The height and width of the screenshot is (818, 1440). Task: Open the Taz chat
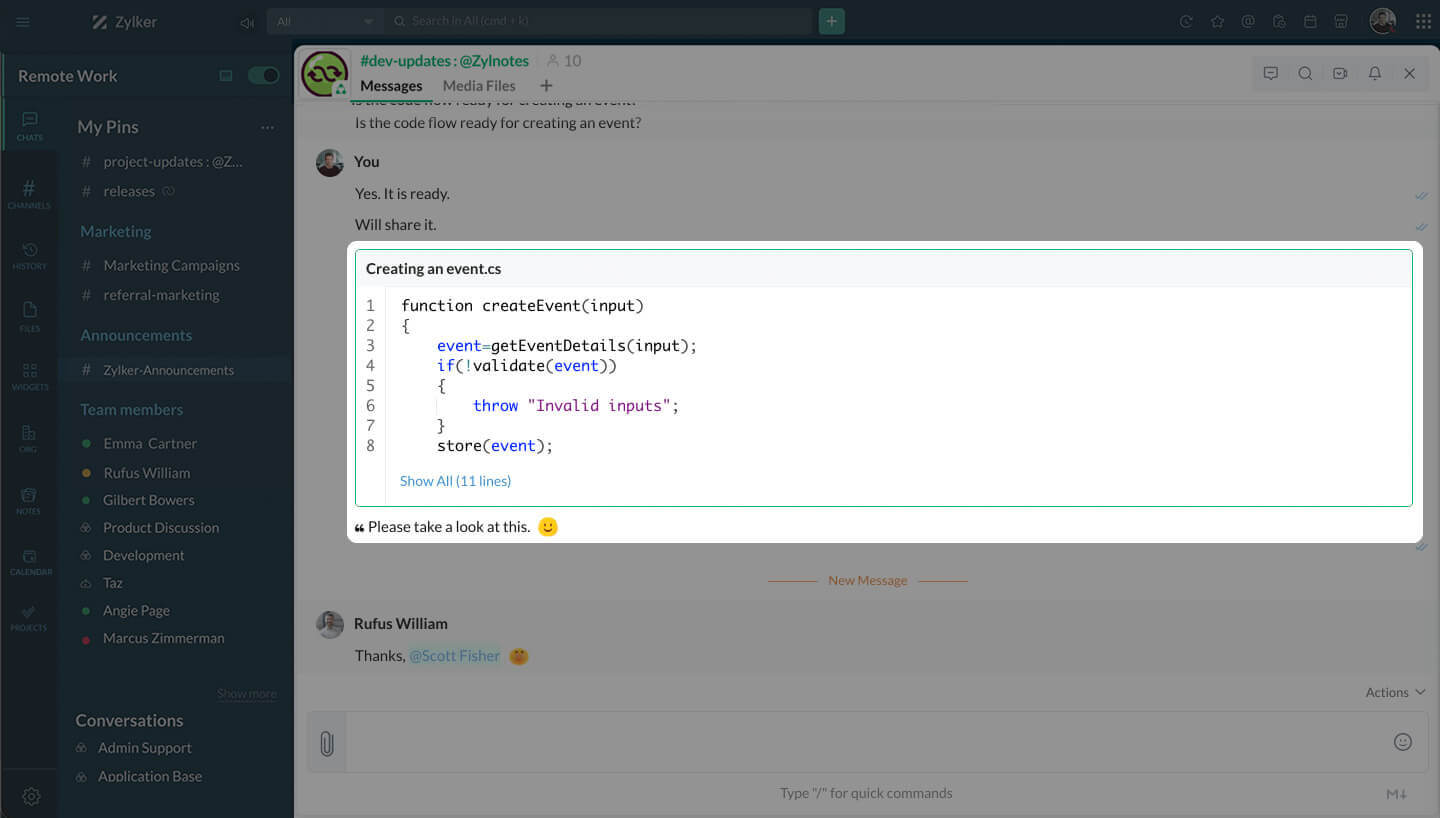point(113,583)
